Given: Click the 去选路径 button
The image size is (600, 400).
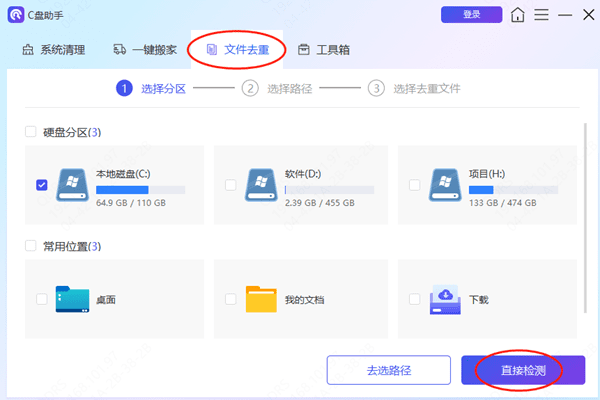Looking at the screenshot, I should coord(388,370).
